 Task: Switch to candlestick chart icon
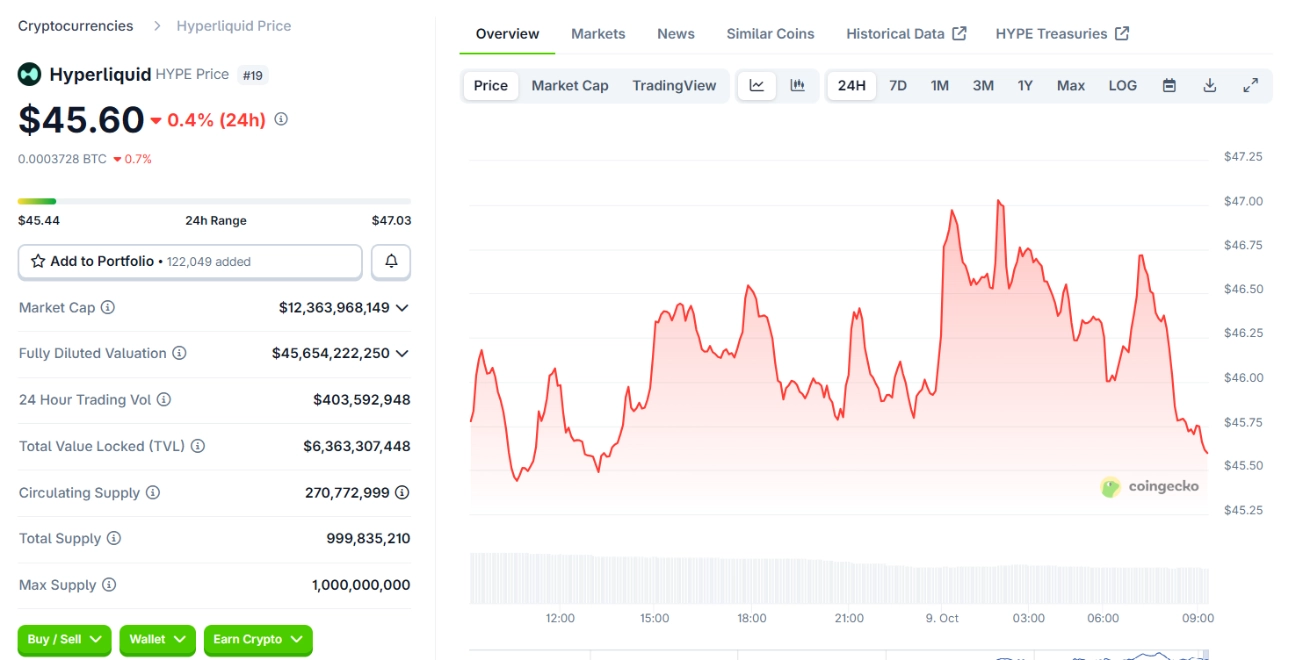(797, 86)
